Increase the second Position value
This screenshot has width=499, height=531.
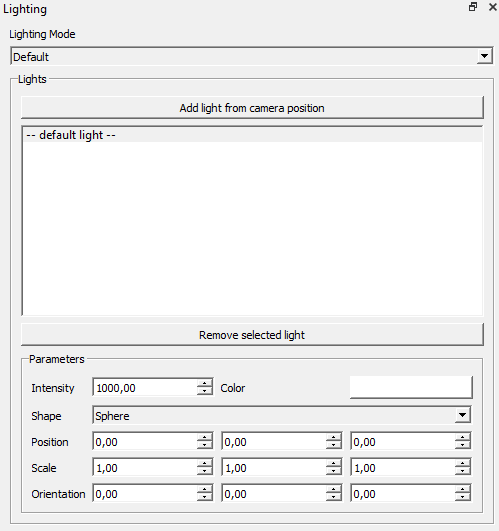point(333,437)
